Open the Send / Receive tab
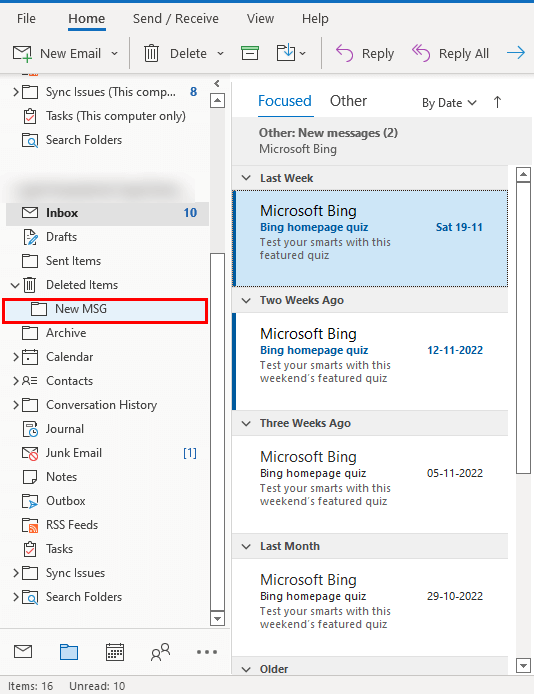 (x=176, y=19)
